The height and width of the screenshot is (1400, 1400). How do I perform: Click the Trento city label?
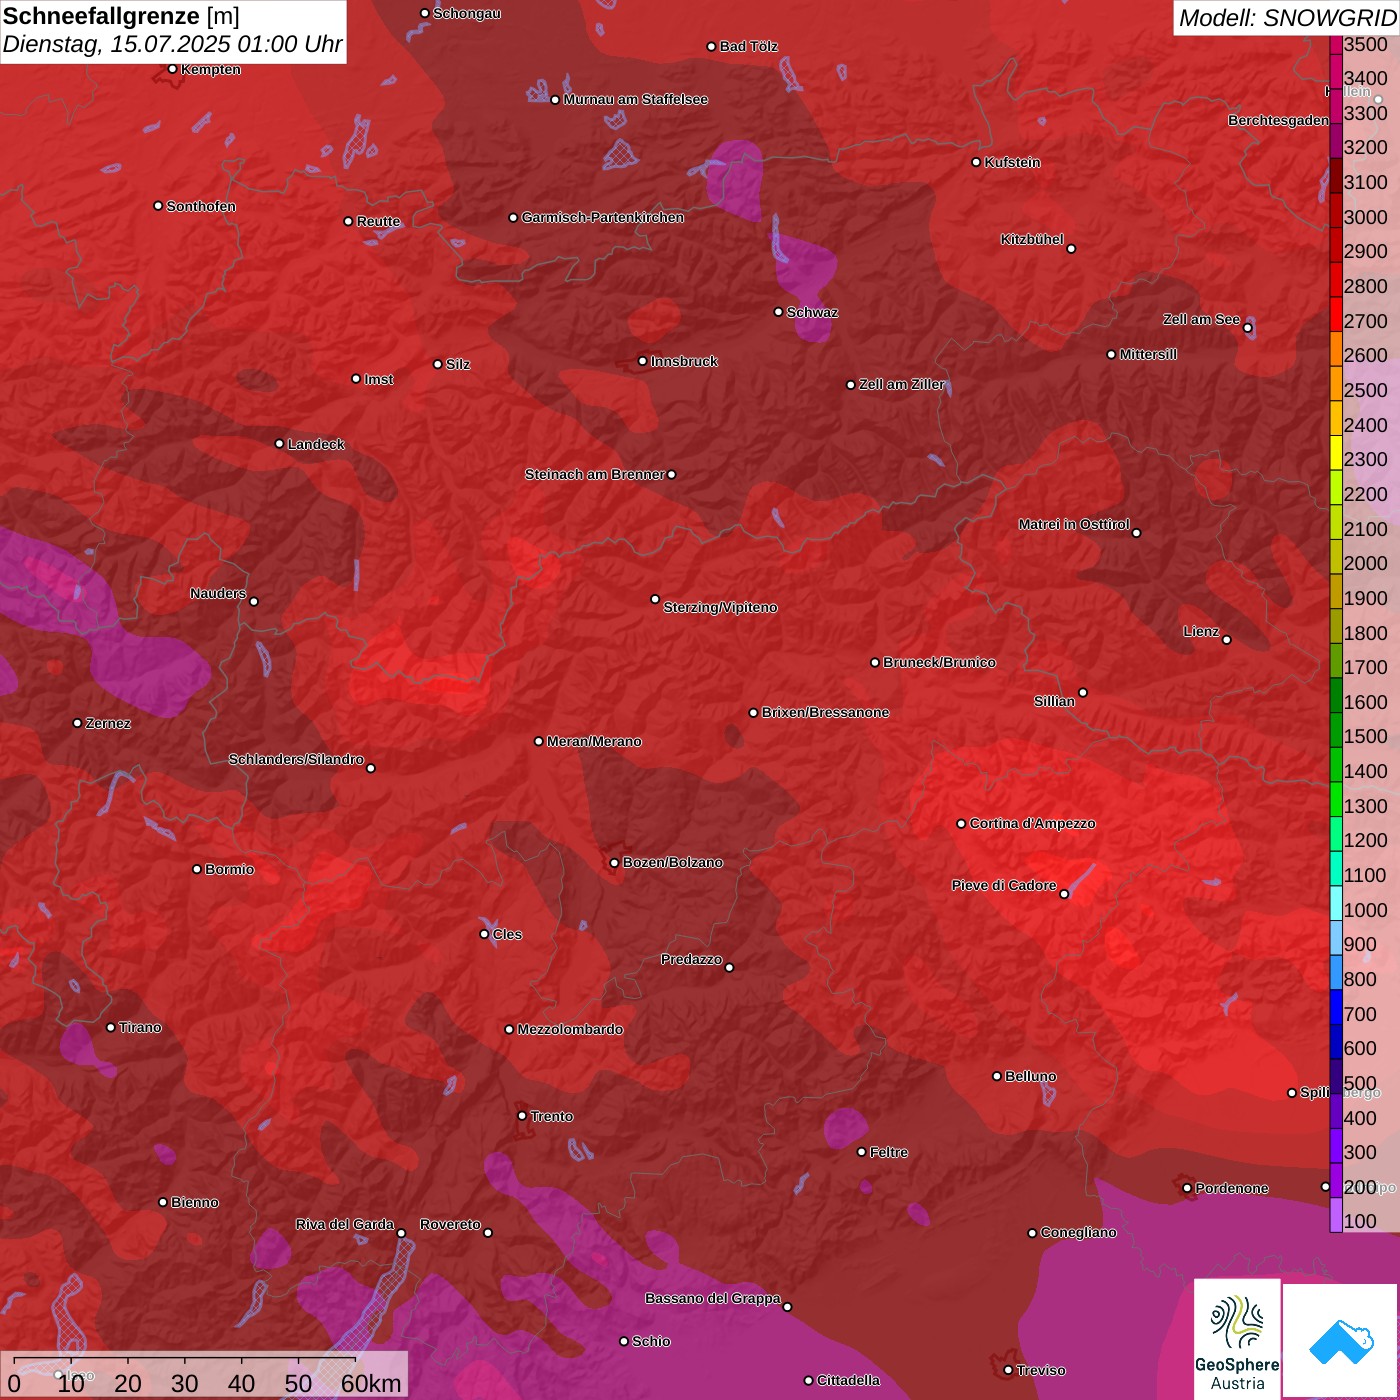(x=552, y=1116)
